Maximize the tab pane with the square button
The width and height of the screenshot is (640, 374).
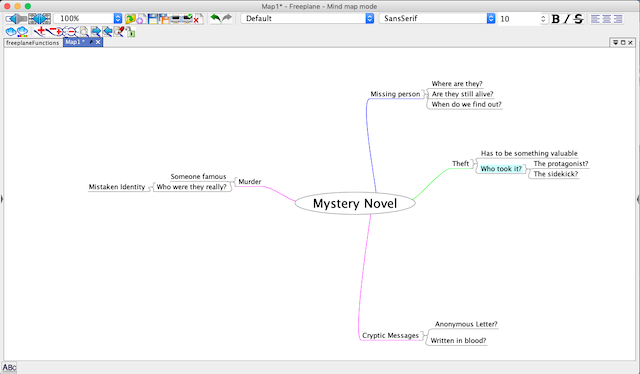(x=623, y=42)
